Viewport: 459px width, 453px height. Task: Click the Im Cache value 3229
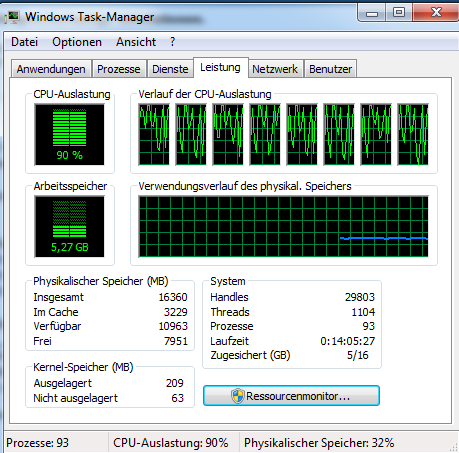pos(176,312)
